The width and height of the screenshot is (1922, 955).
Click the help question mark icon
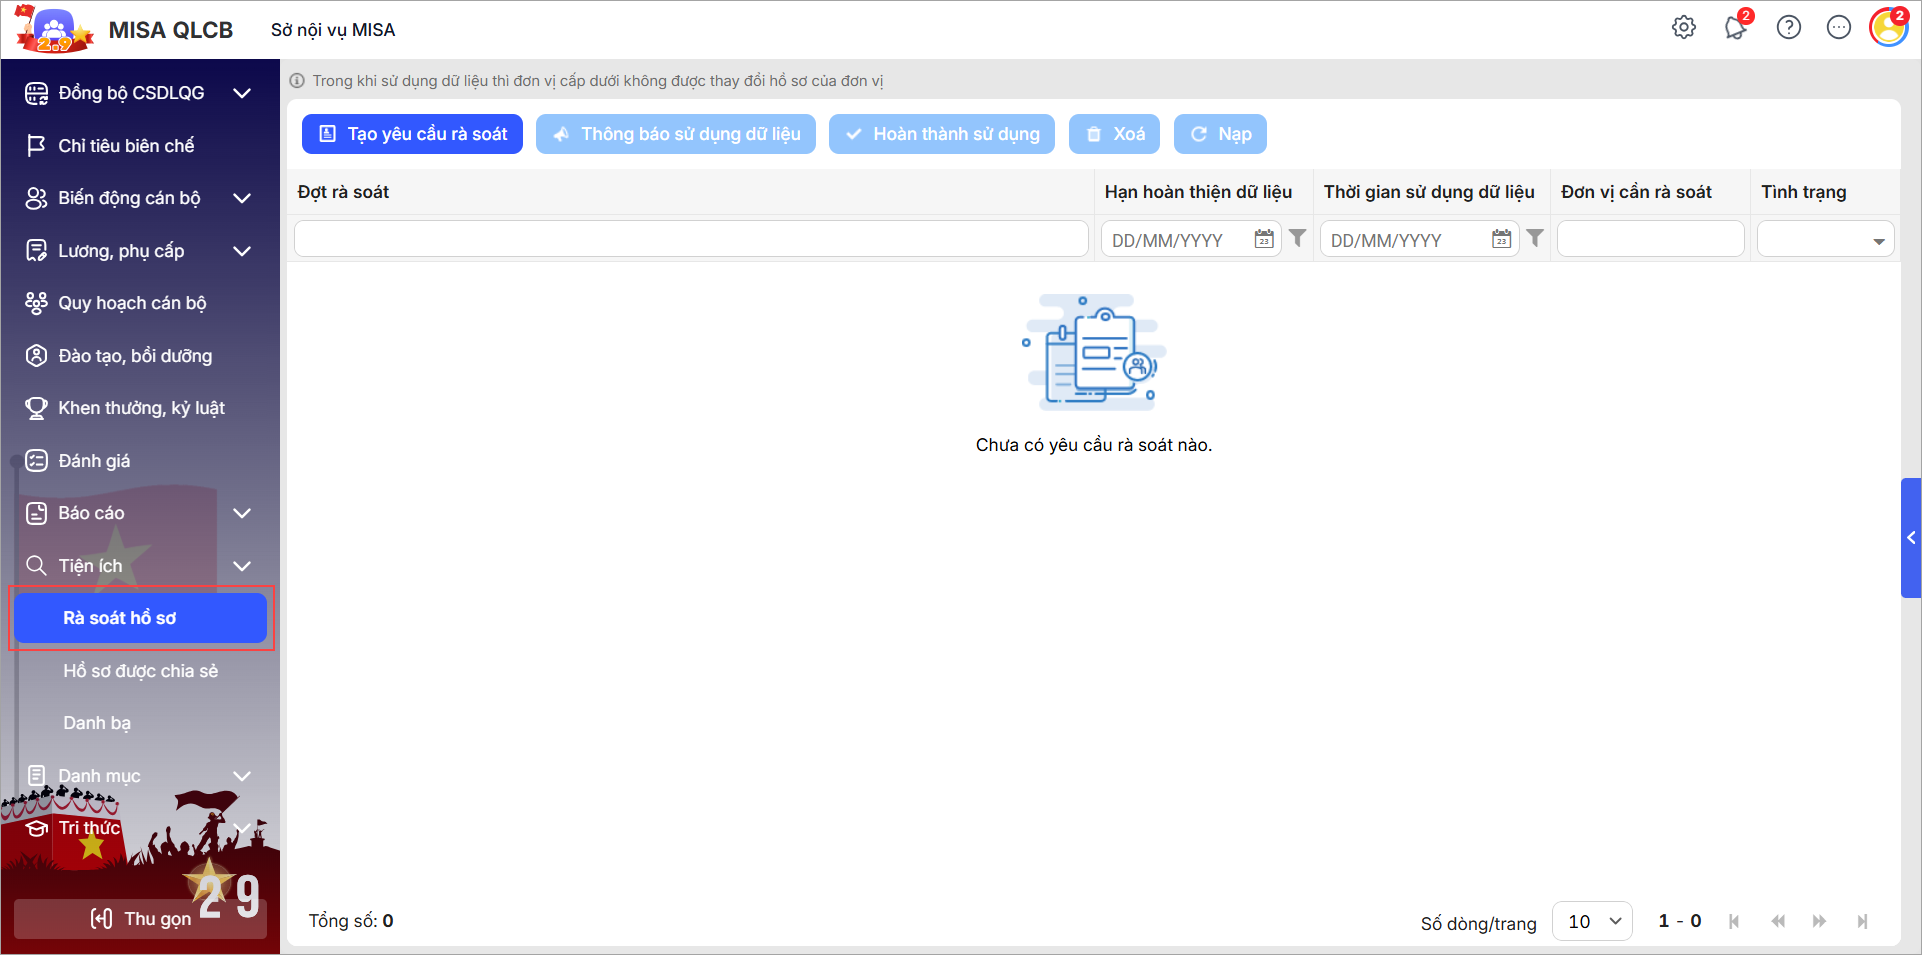pyautogui.click(x=1788, y=28)
